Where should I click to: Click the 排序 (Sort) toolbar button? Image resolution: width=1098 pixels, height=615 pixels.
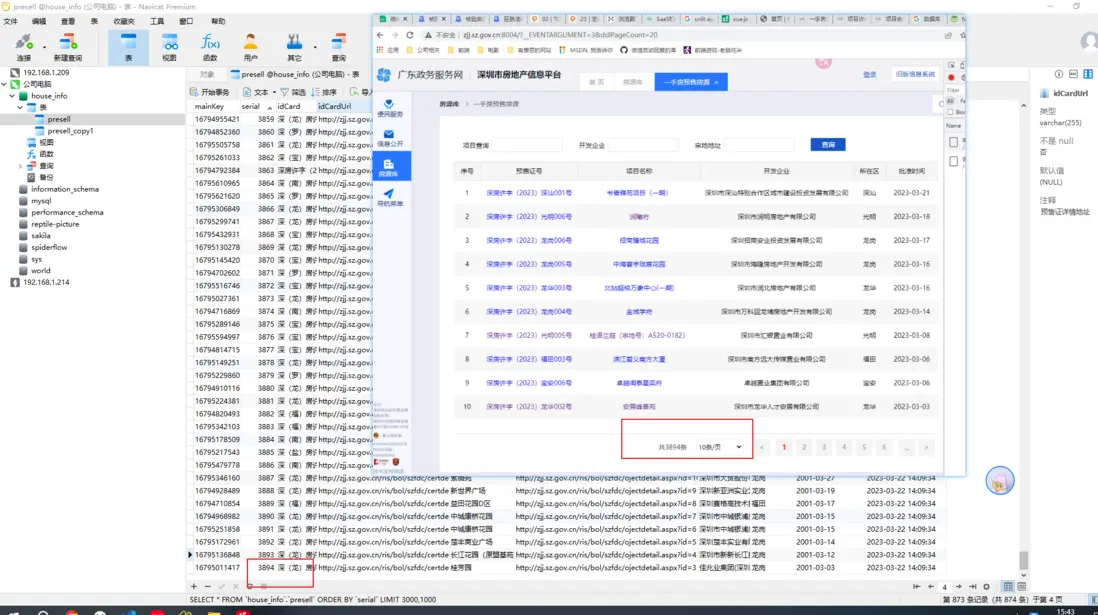[x=323, y=92]
